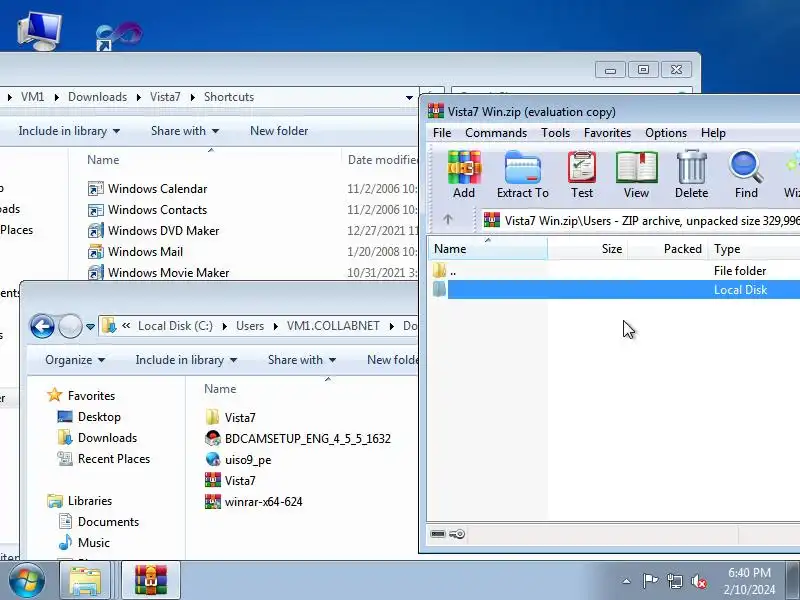
Task: Select the '..' parent folder row
Action: (x=613, y=270)
